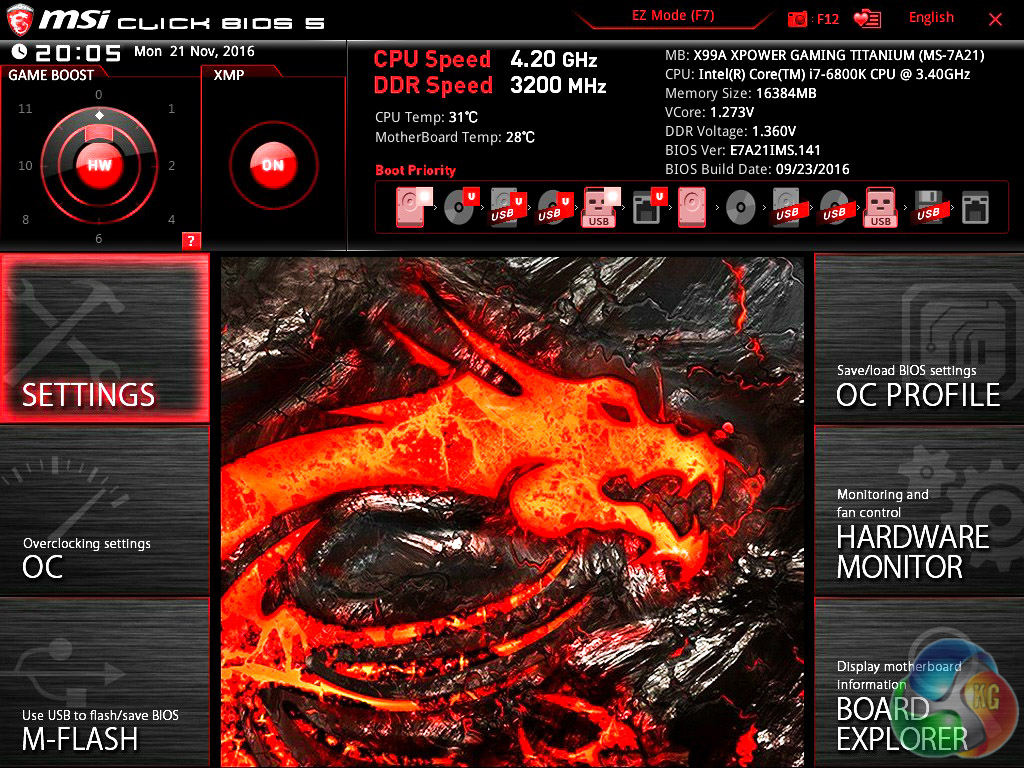The image size is (1024, 768).
Task: Set Game Boost dial to stage 1
Action: click(171, 108)
